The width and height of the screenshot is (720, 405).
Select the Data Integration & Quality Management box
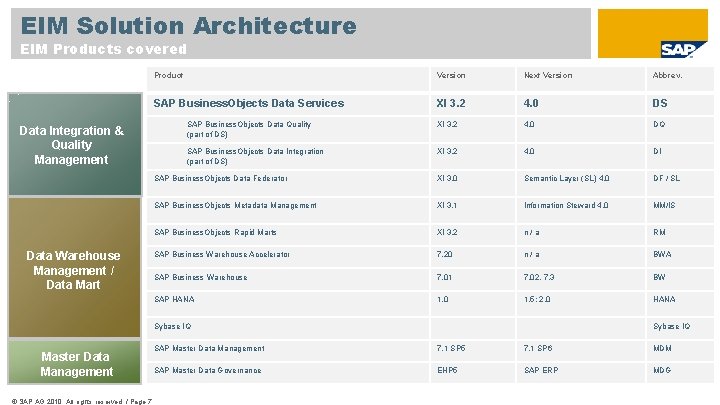point(72,145)
